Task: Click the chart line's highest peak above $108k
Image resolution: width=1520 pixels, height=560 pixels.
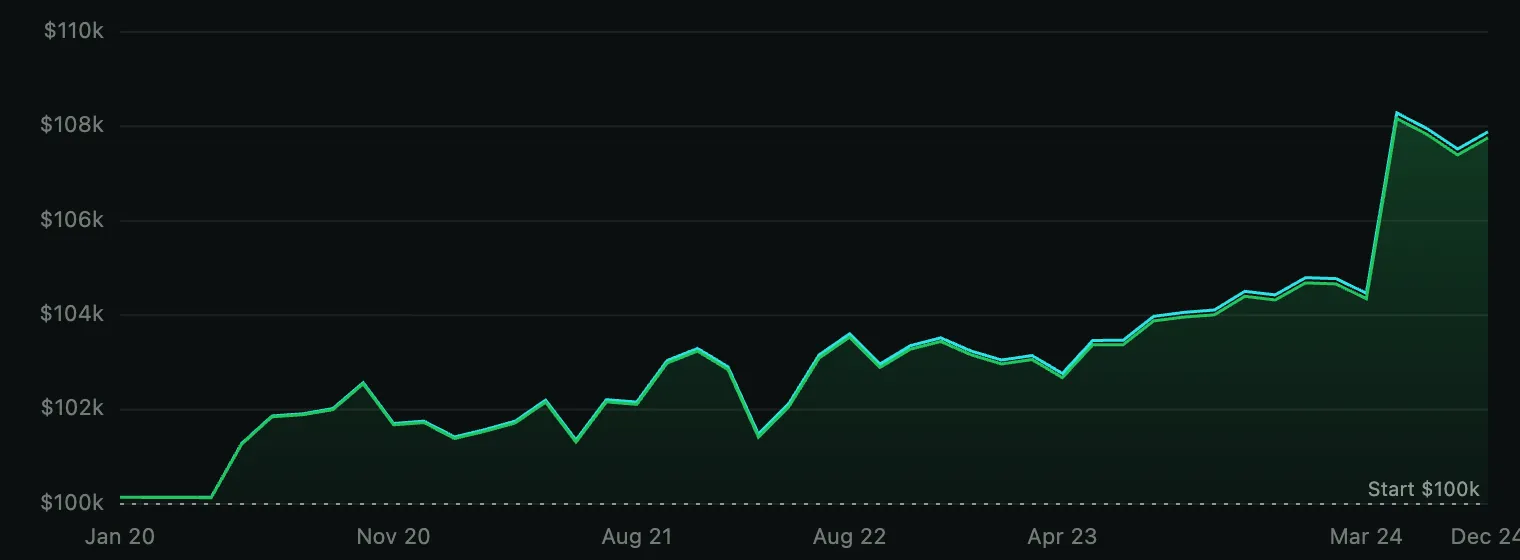Action: [x=1396, y=114]
